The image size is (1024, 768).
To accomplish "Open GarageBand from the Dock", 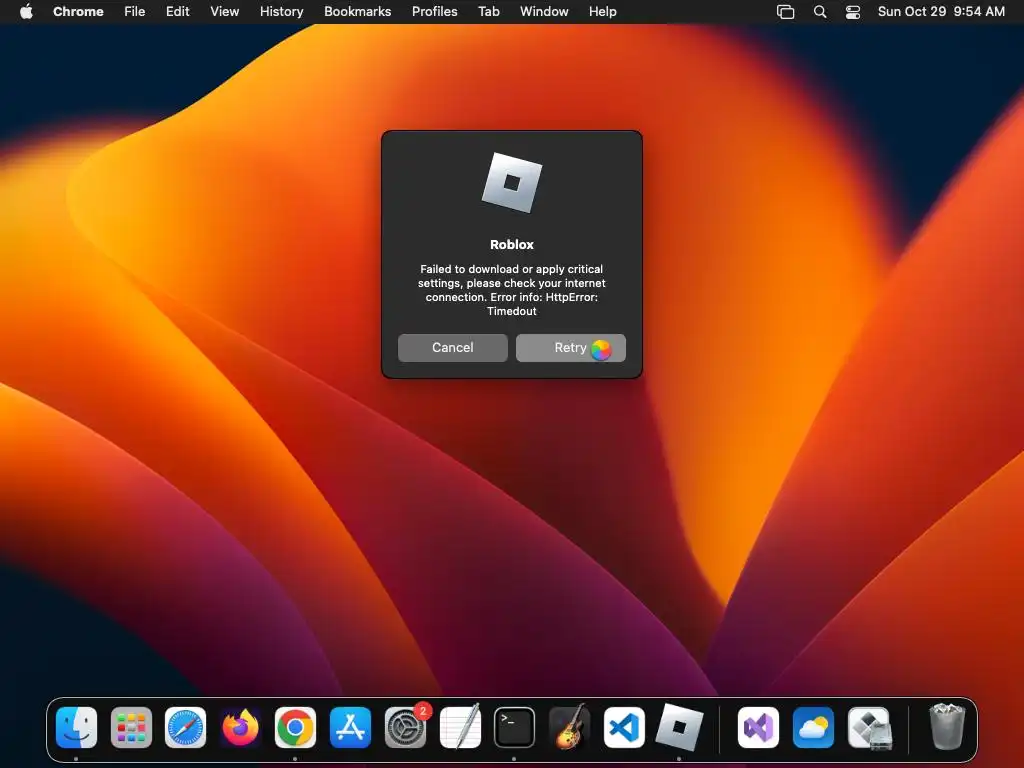I will click(x=569, y=727).
